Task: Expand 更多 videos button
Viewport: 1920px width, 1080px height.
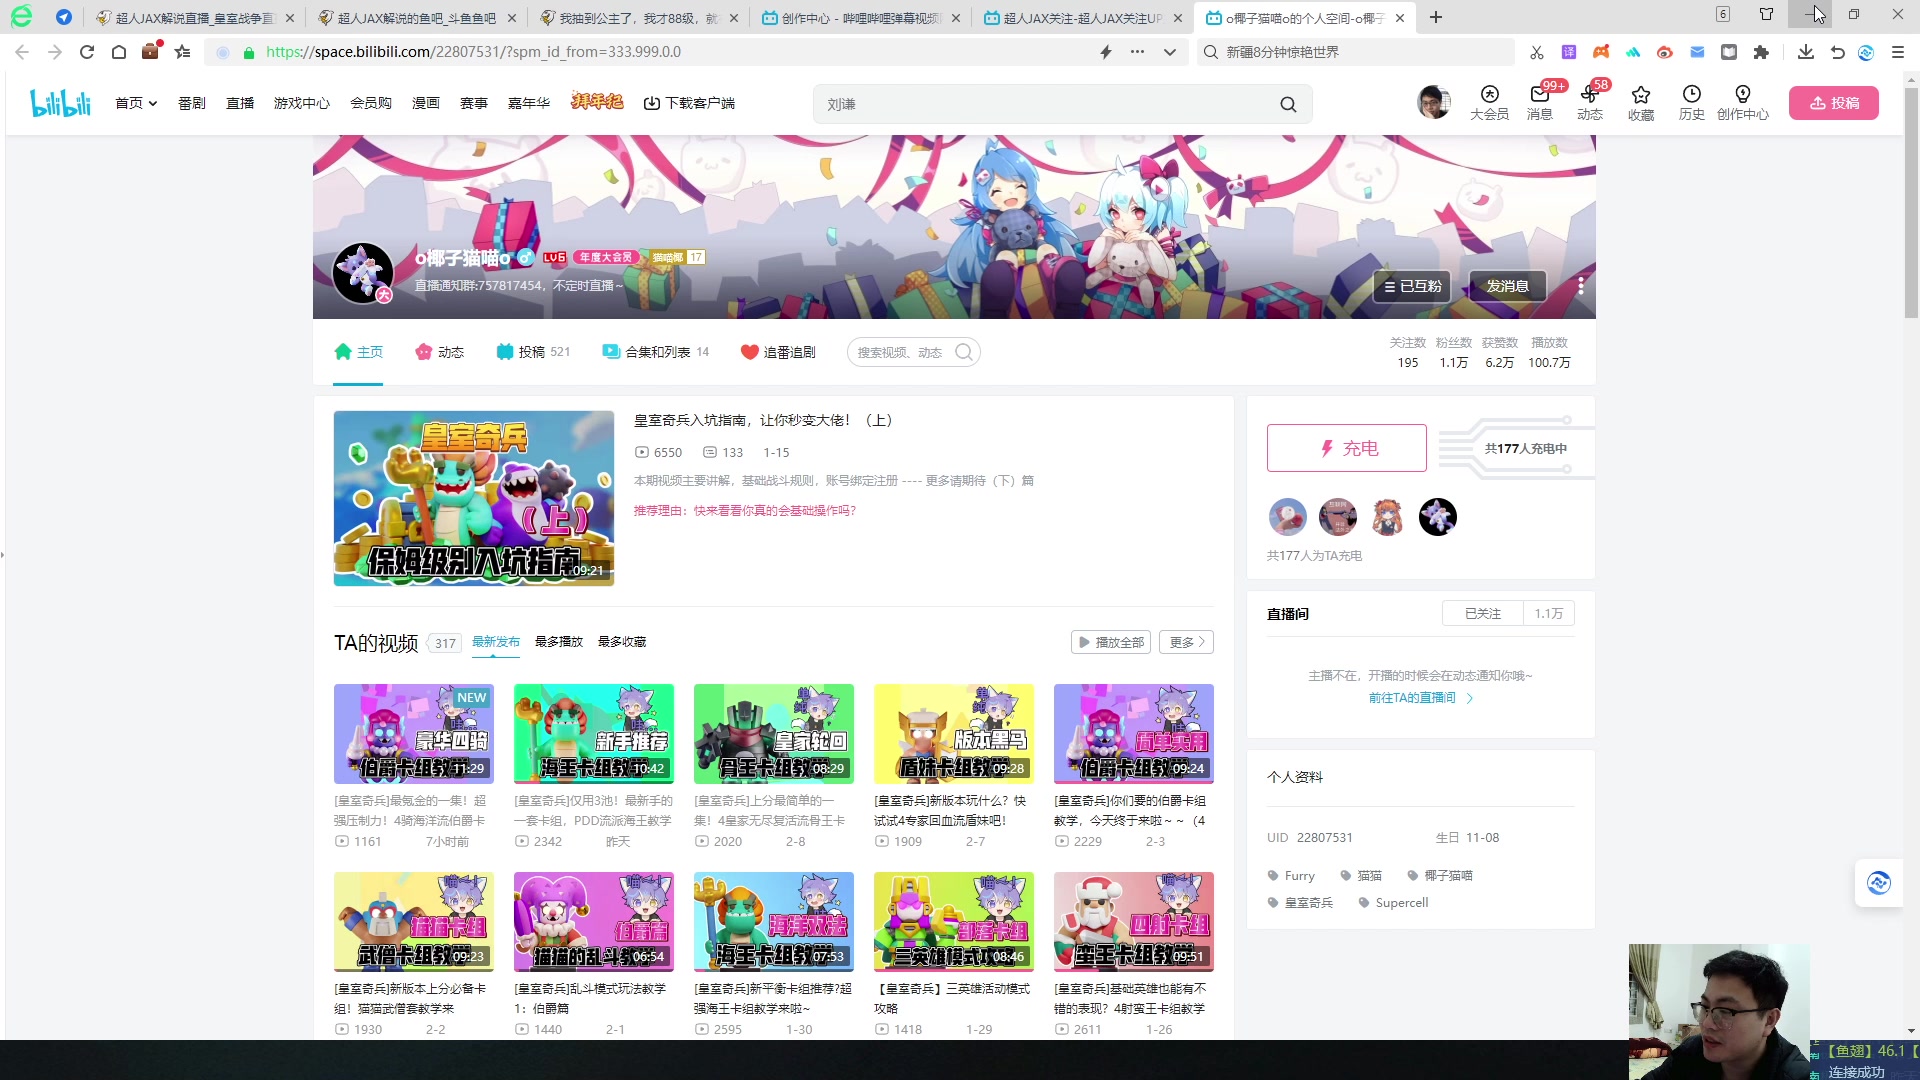Action: coord(1186,642)
